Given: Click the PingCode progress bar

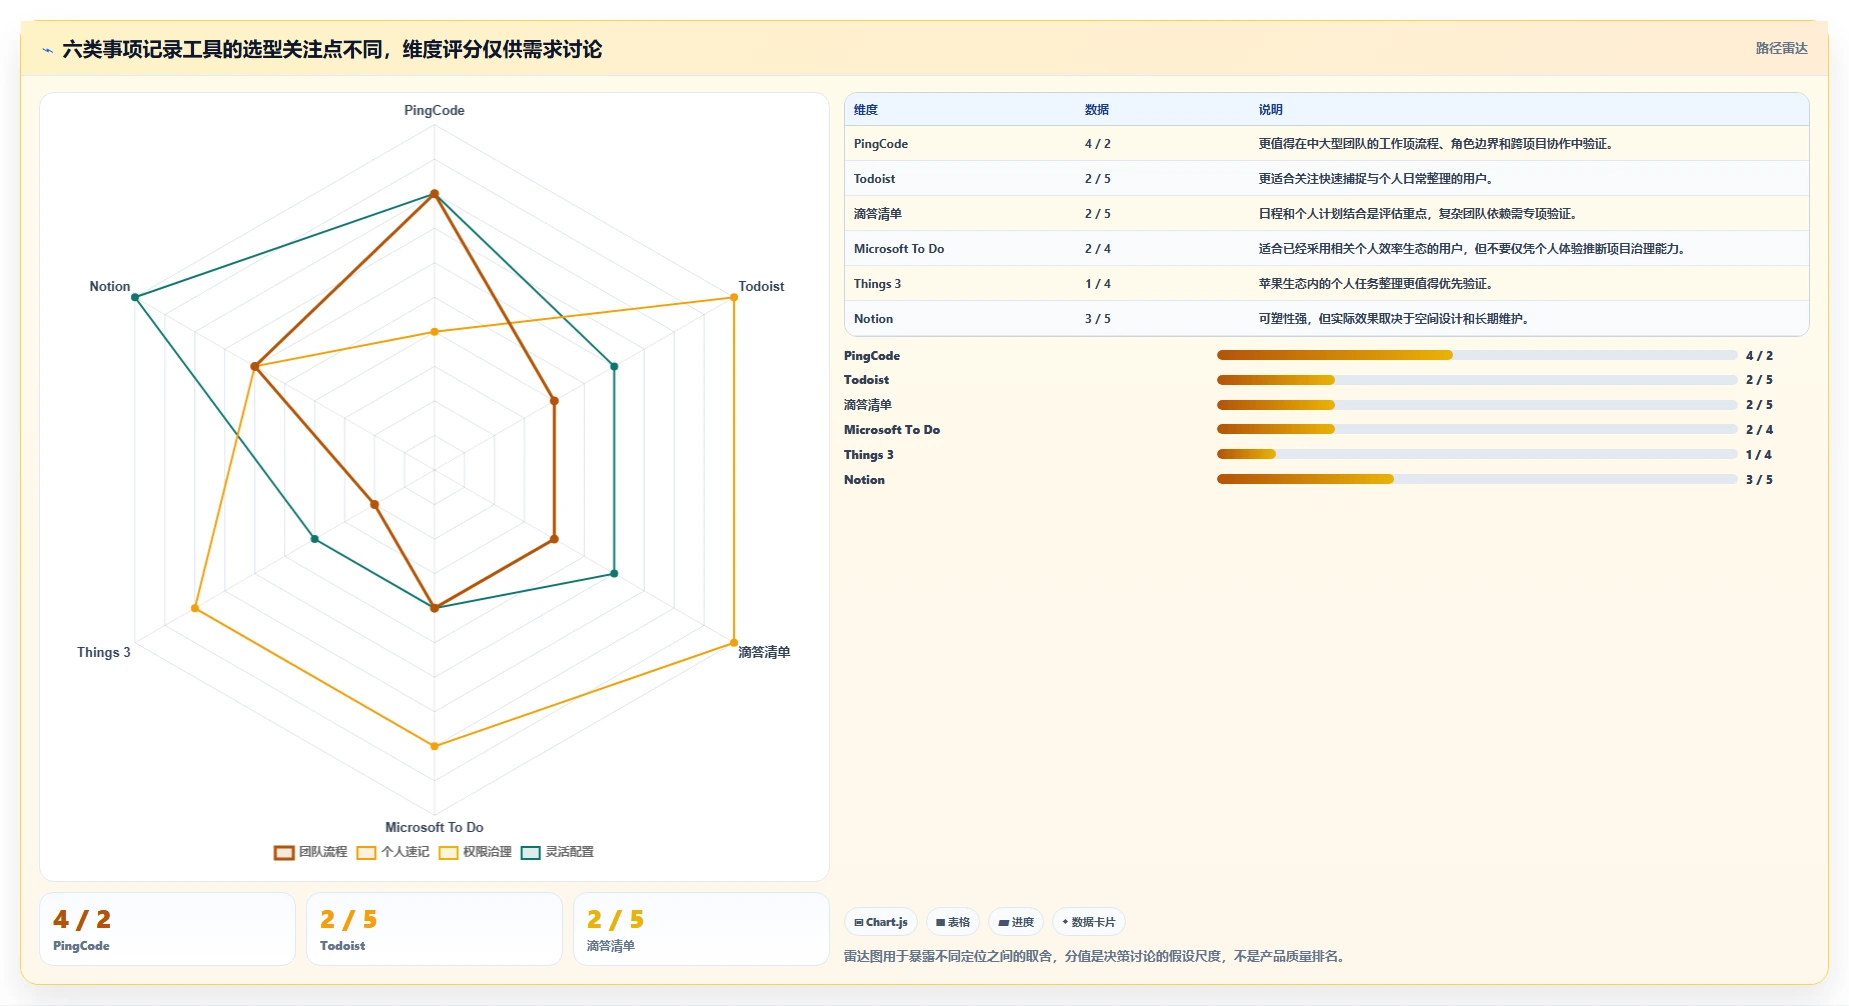Looking at the screenshot, I should click(1477, 355).
